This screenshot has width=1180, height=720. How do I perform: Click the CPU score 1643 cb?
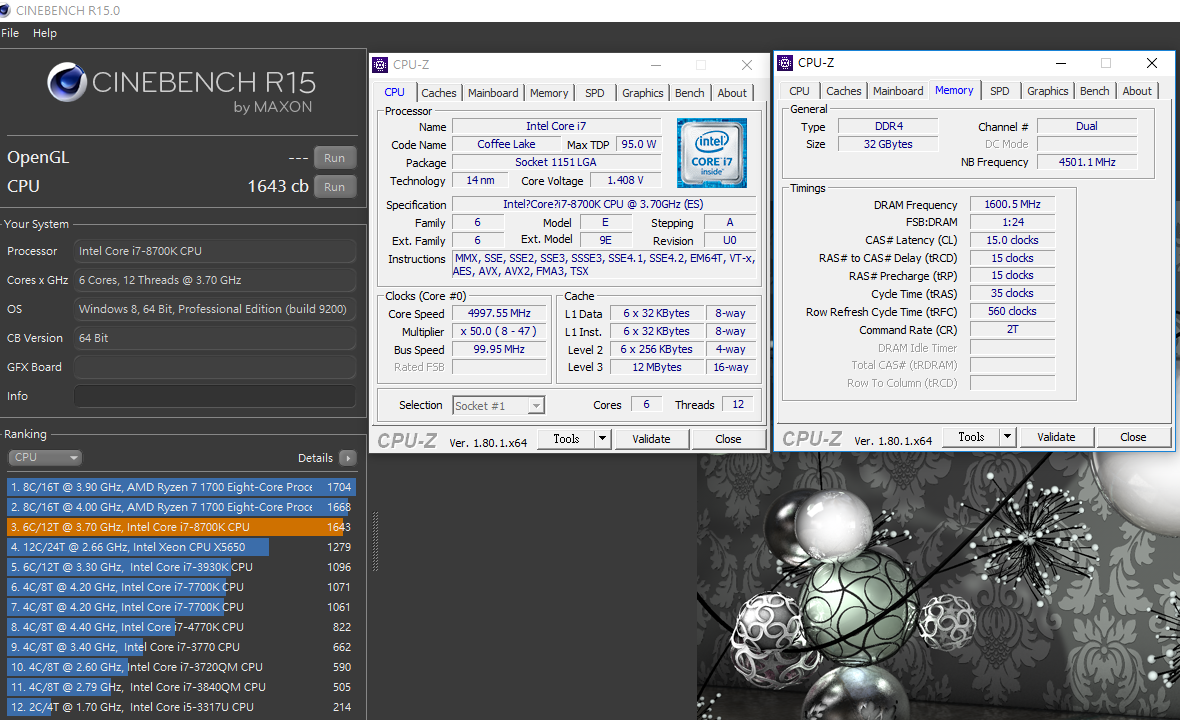tap(278, 186)
